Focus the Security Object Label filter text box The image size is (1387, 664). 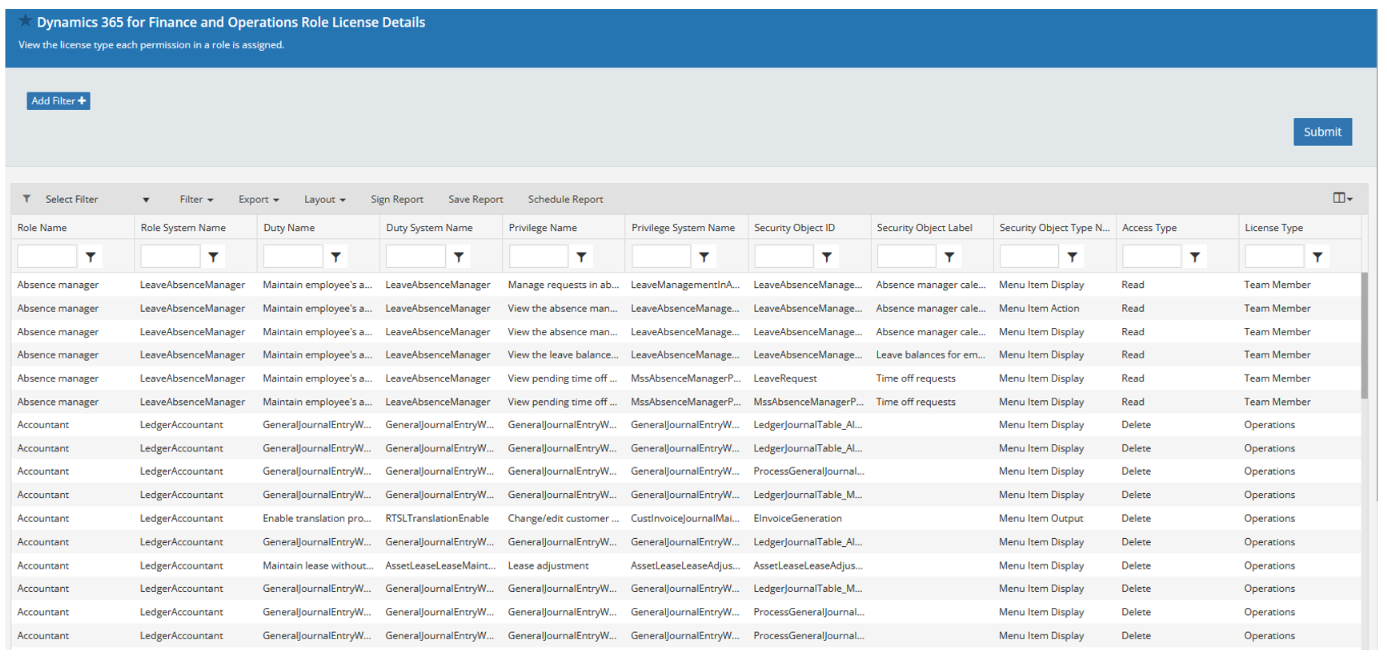pos(906,257)
